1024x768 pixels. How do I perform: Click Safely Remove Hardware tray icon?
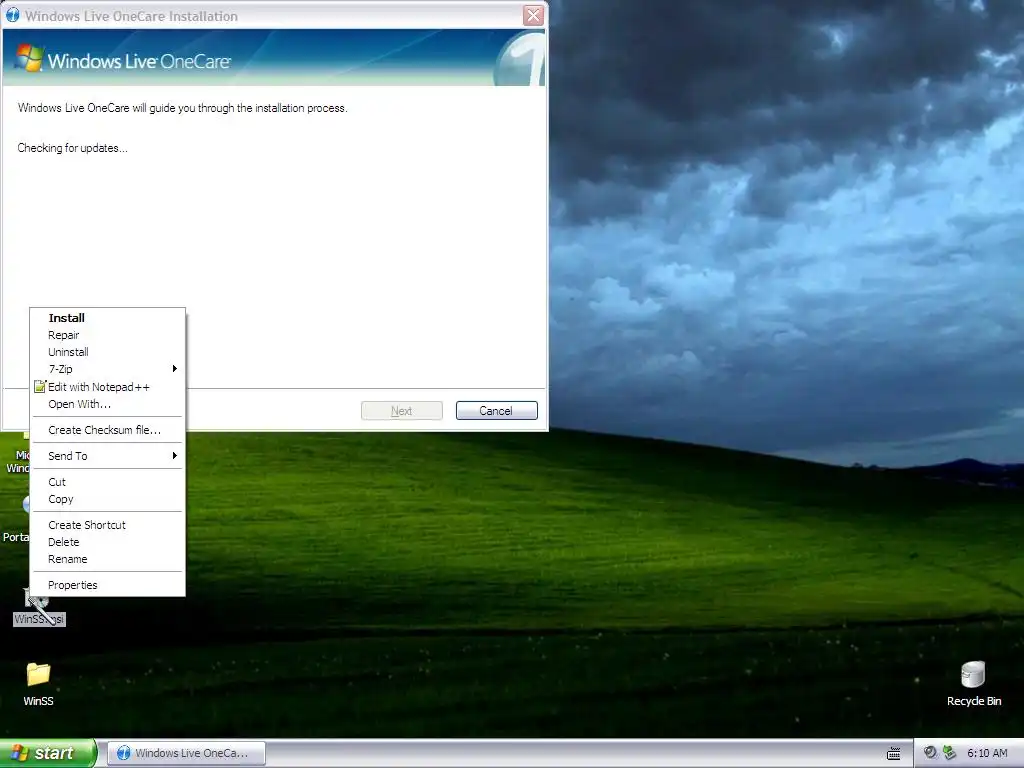(950, 752)
